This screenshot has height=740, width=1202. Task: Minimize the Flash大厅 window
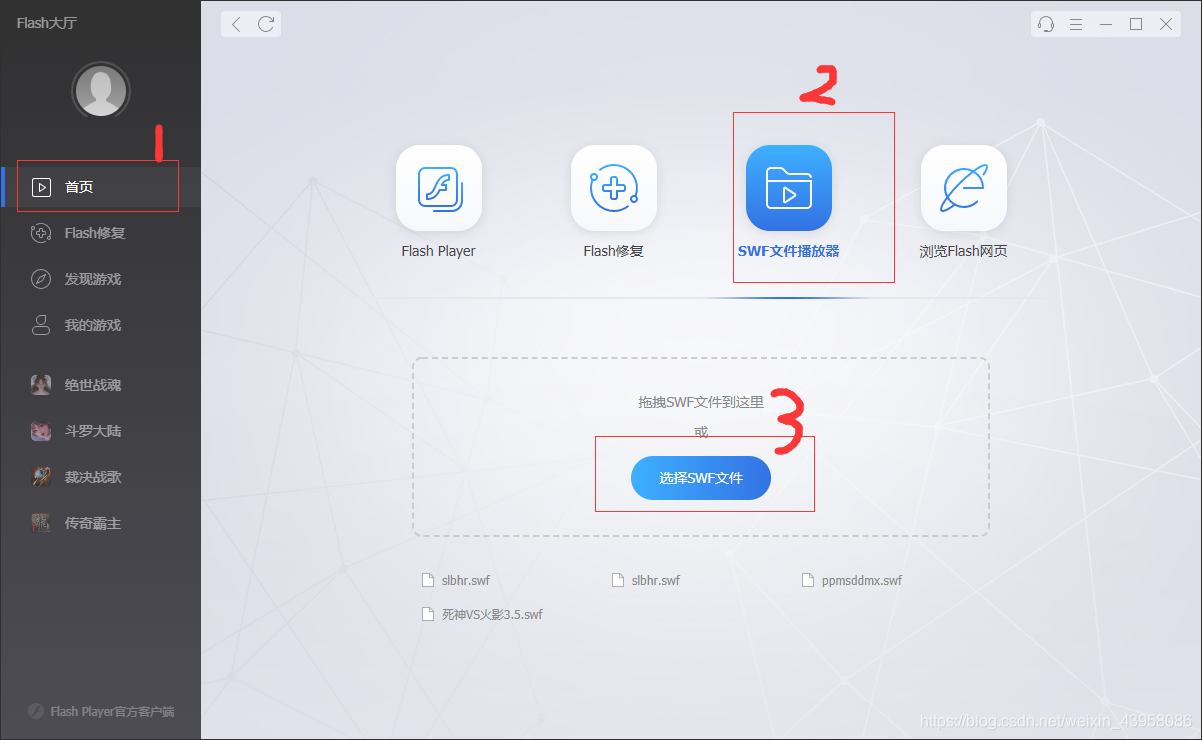[x=1106, y=24]
